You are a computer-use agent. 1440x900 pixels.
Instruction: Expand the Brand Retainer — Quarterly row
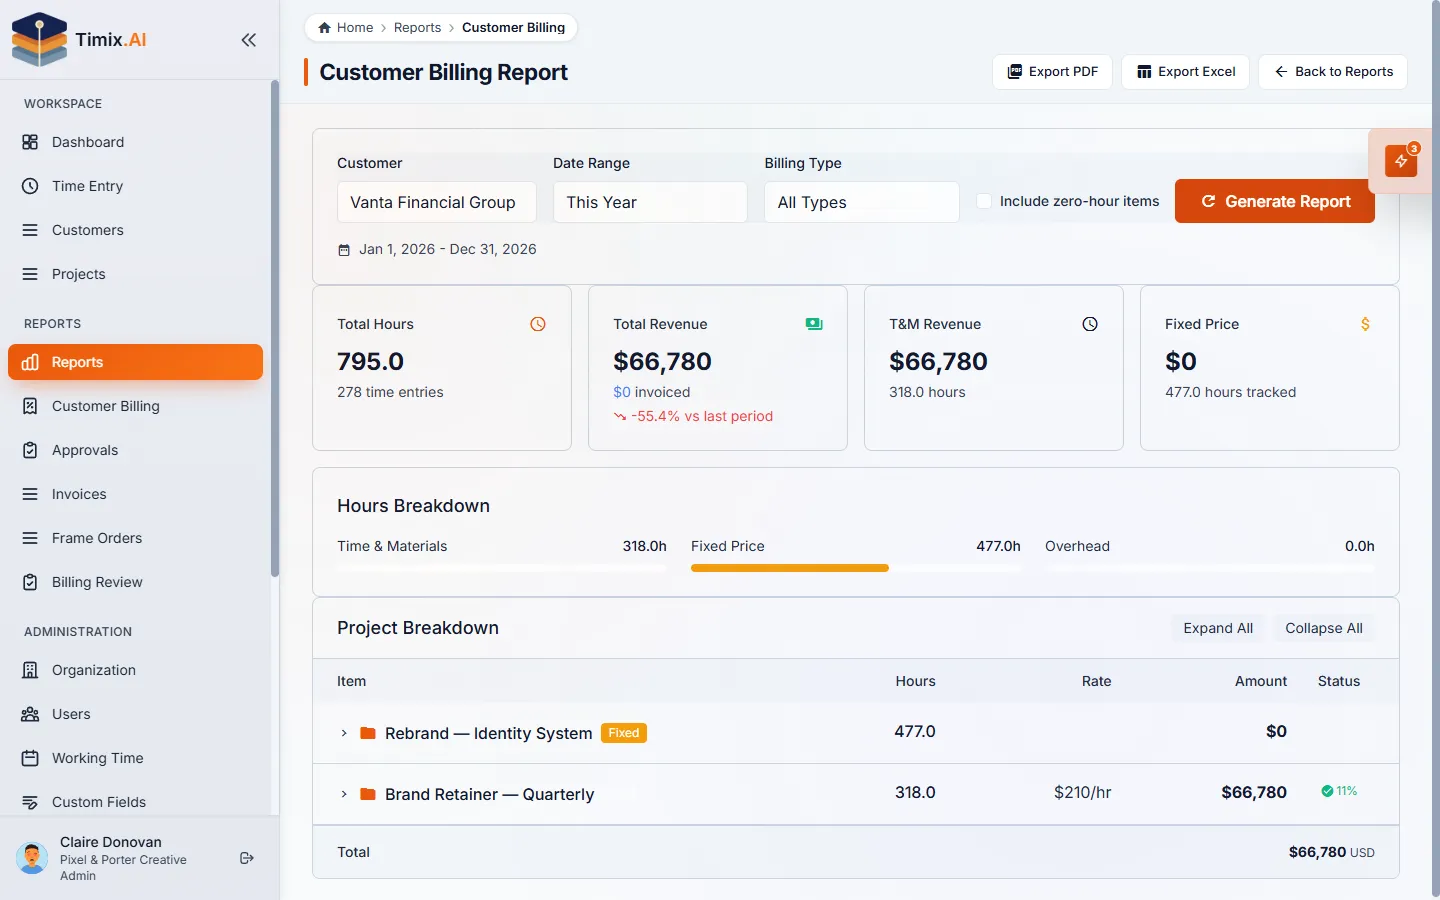coord(344,794)
